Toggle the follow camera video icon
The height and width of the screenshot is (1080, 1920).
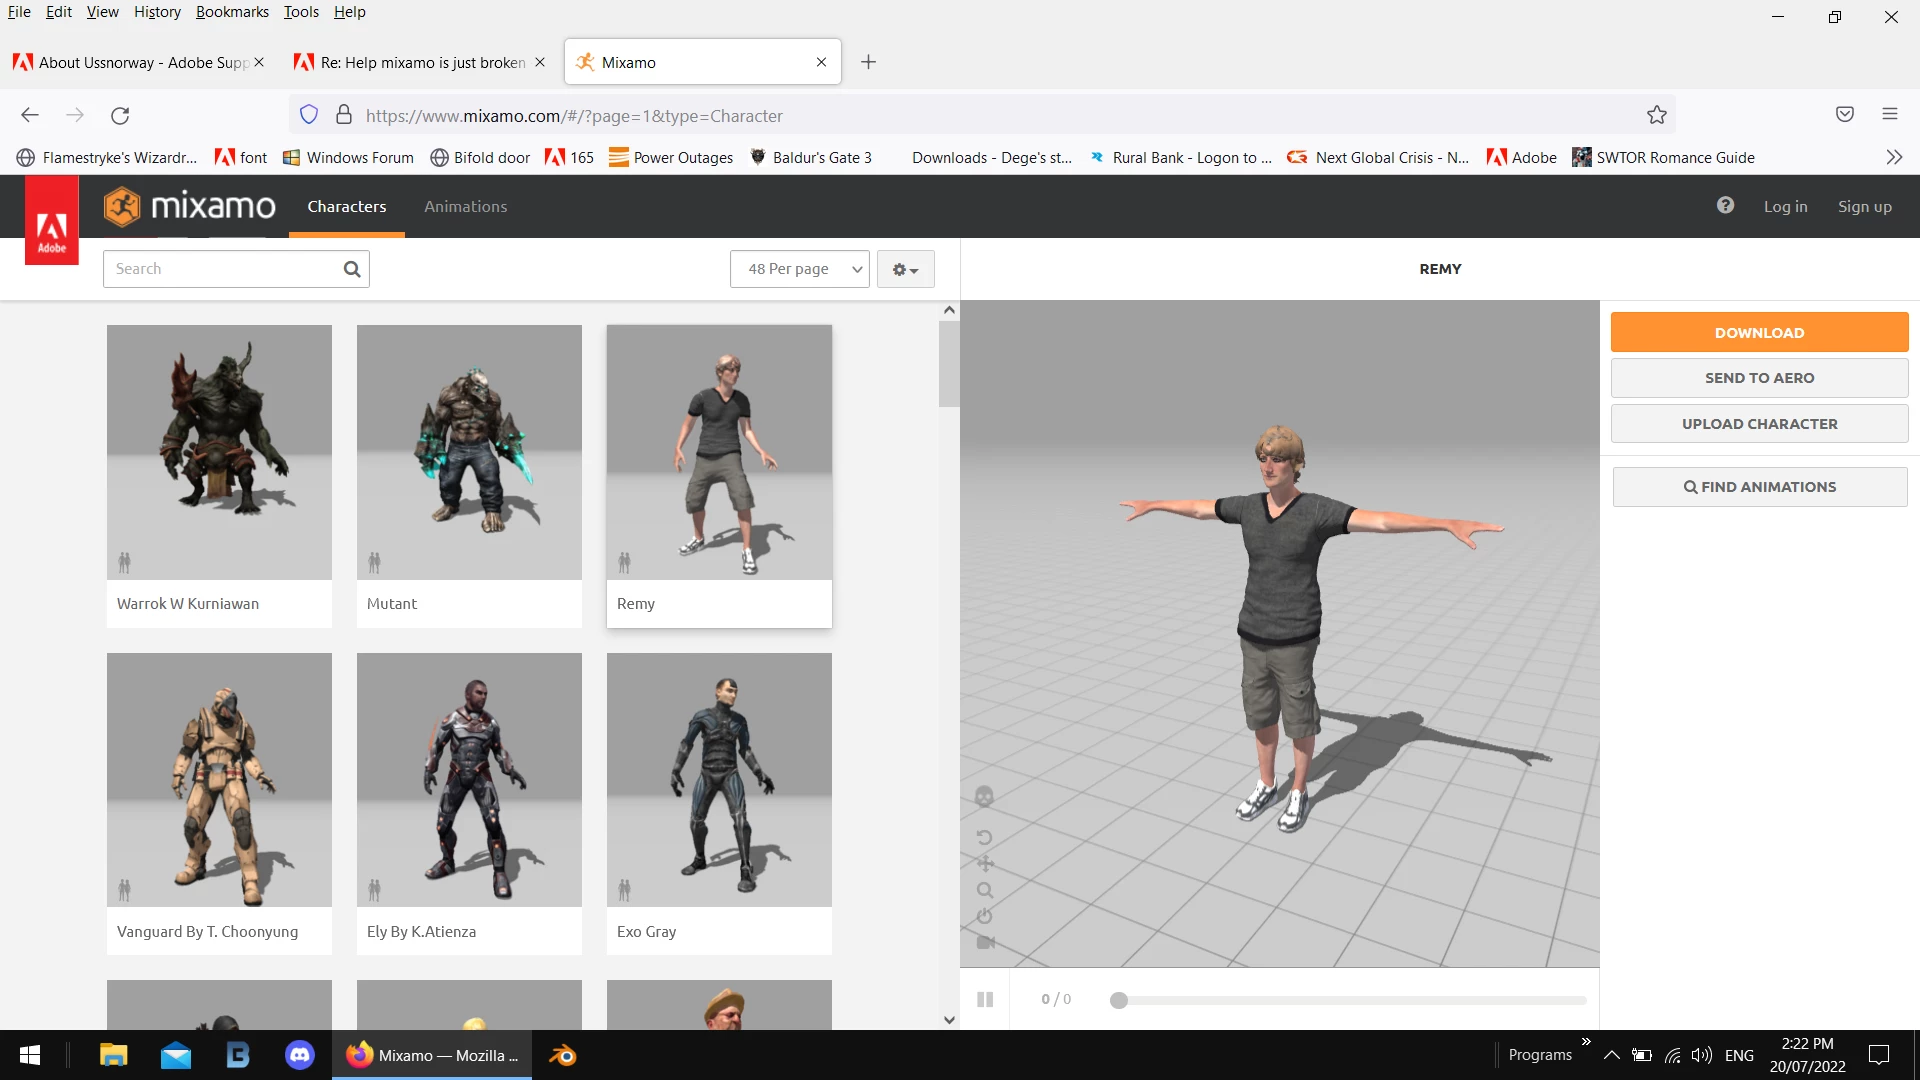coord(984,942)
